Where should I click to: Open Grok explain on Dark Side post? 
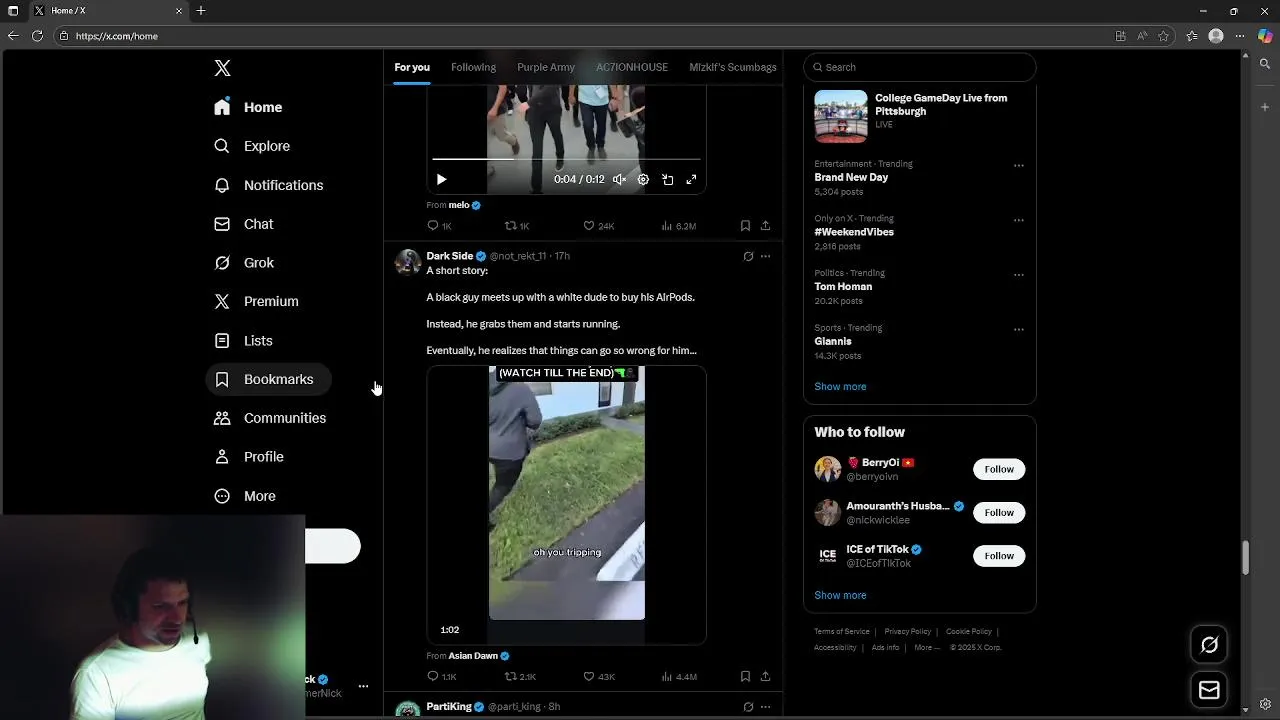[x=748, y=256]
